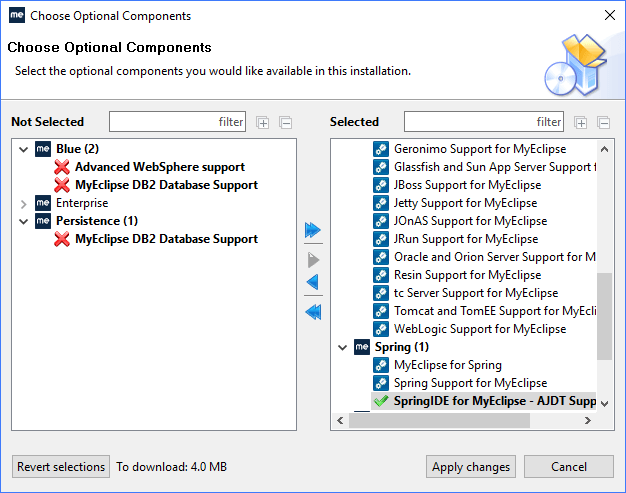Click red X icon of DB2 under Persistence

coord(62,239)
